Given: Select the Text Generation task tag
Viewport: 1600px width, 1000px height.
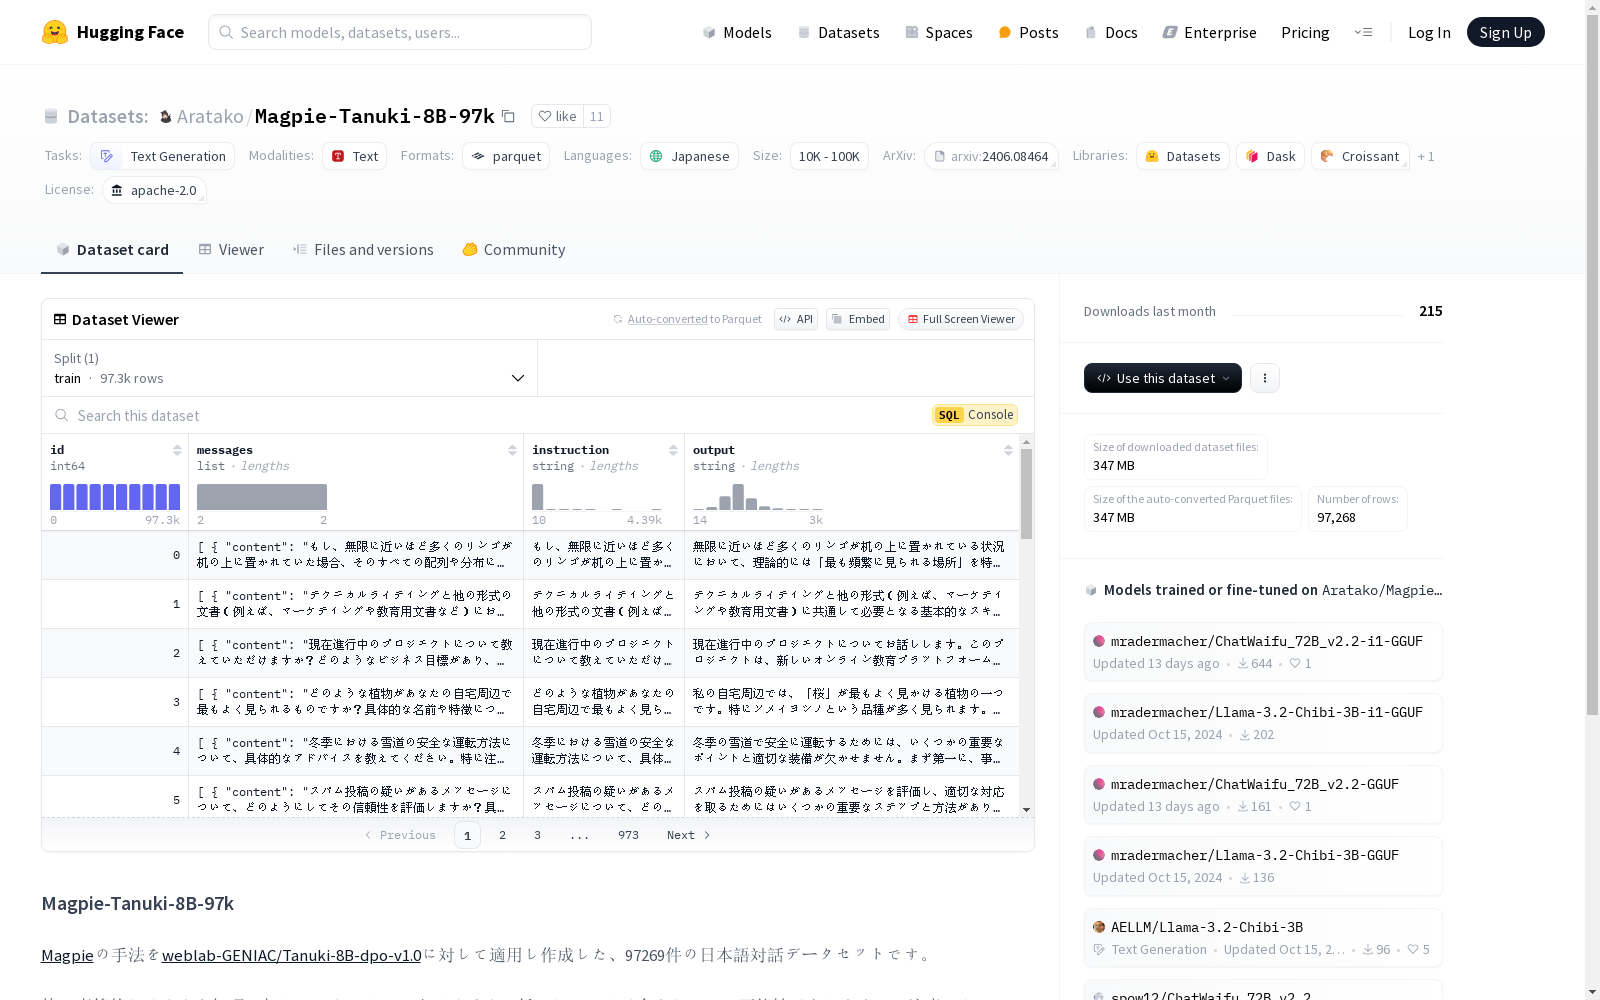Looking at the screenshot, I should point(162,156).
